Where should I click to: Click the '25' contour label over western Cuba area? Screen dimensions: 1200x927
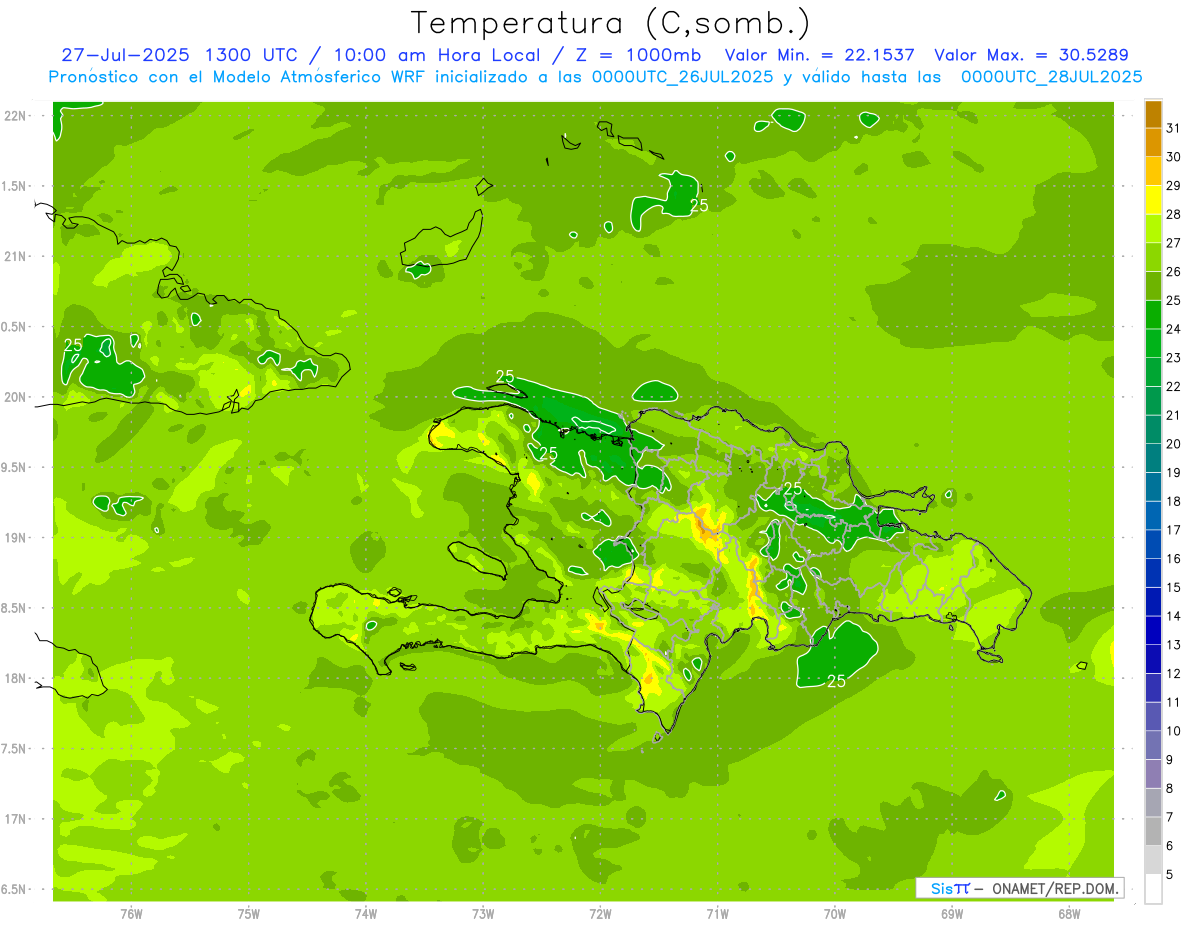click(x=73, y=345)
